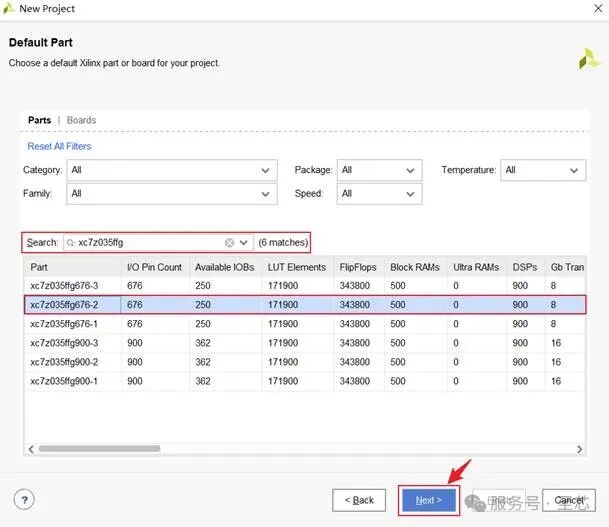609x527 pixels.
Task: Open the Speed filter dropdown
Action: coord(376,193)
